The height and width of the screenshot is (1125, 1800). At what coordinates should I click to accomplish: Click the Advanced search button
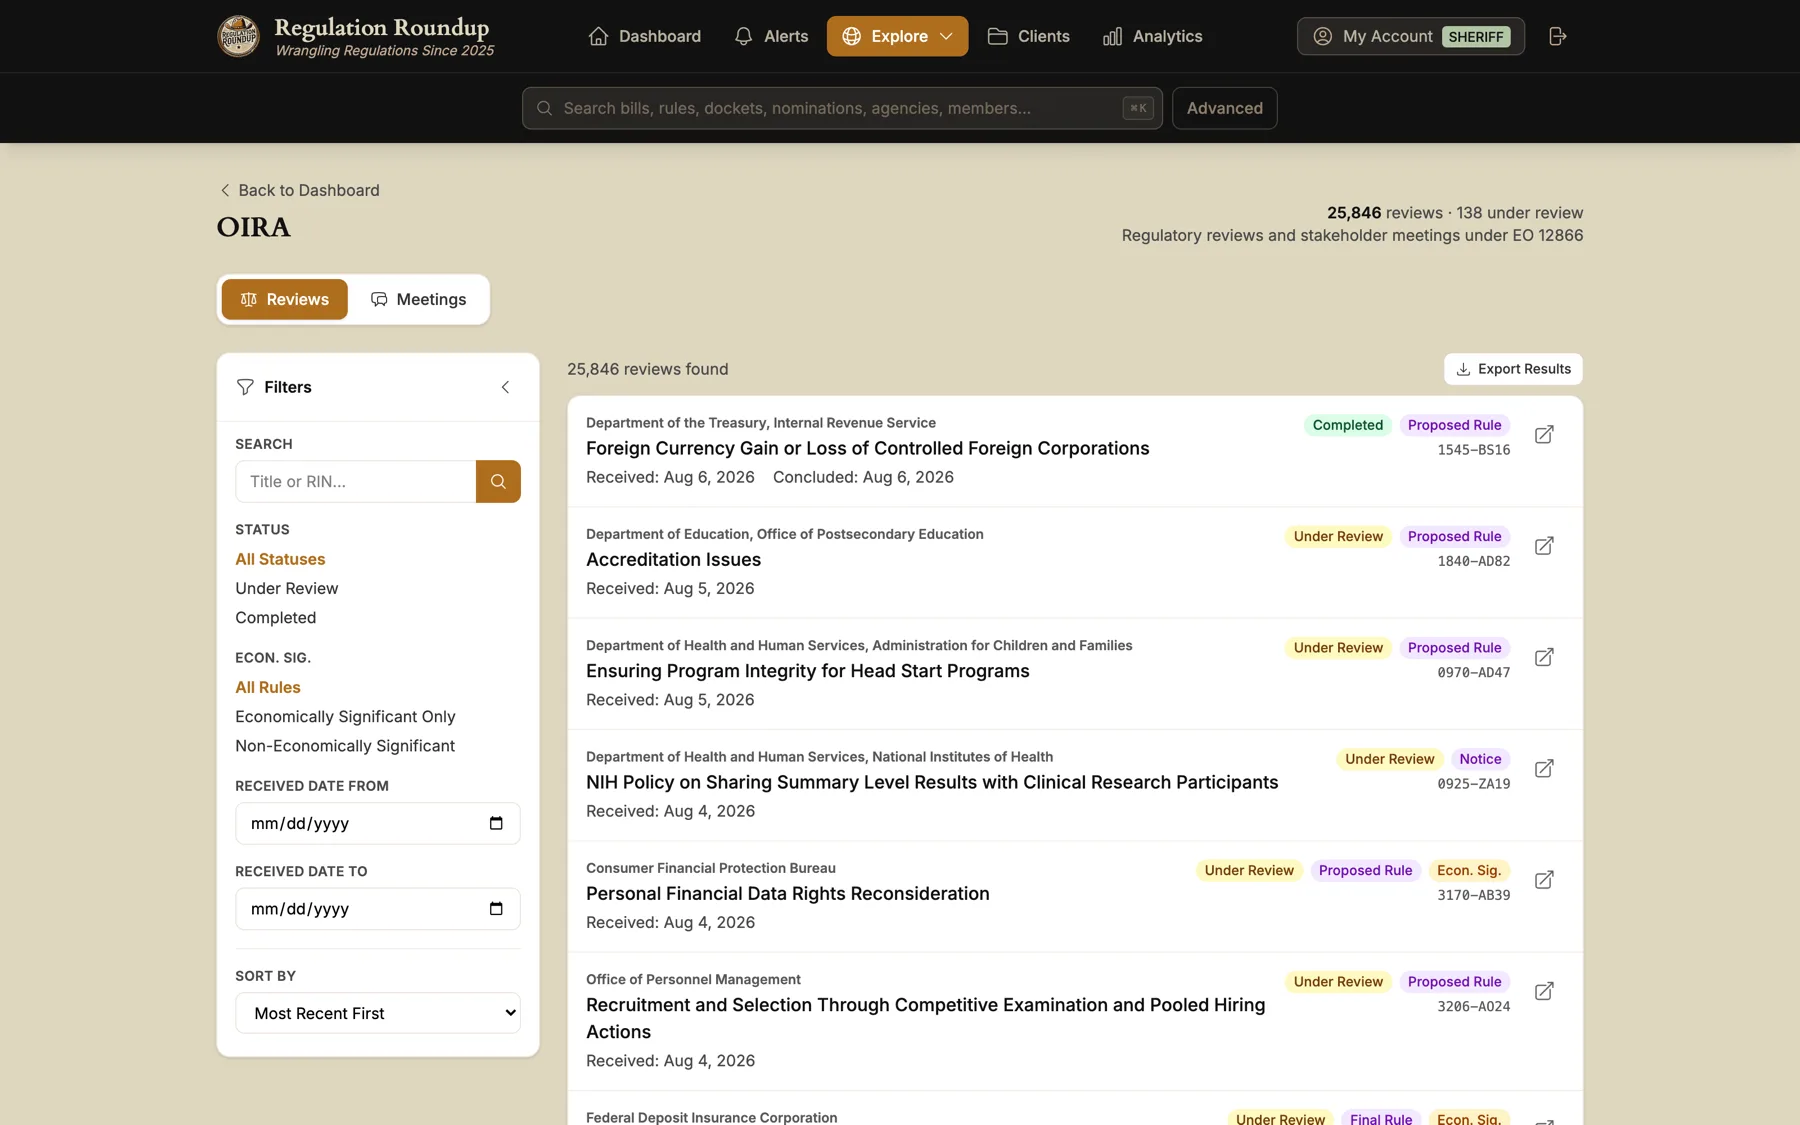(x=1224, y=108)
